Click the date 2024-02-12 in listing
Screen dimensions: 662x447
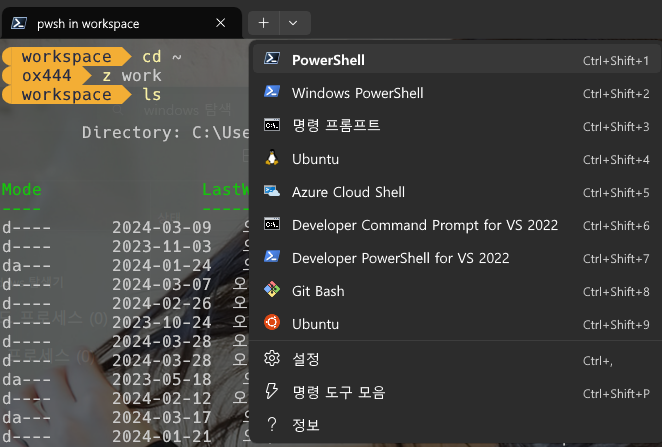(162, 398)
